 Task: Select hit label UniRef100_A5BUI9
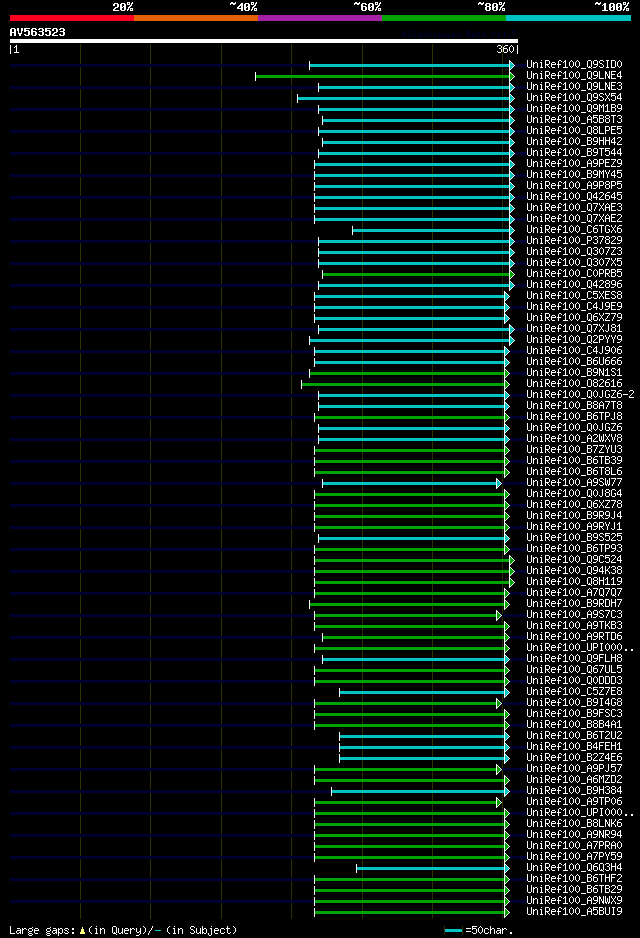coord(574,912)
